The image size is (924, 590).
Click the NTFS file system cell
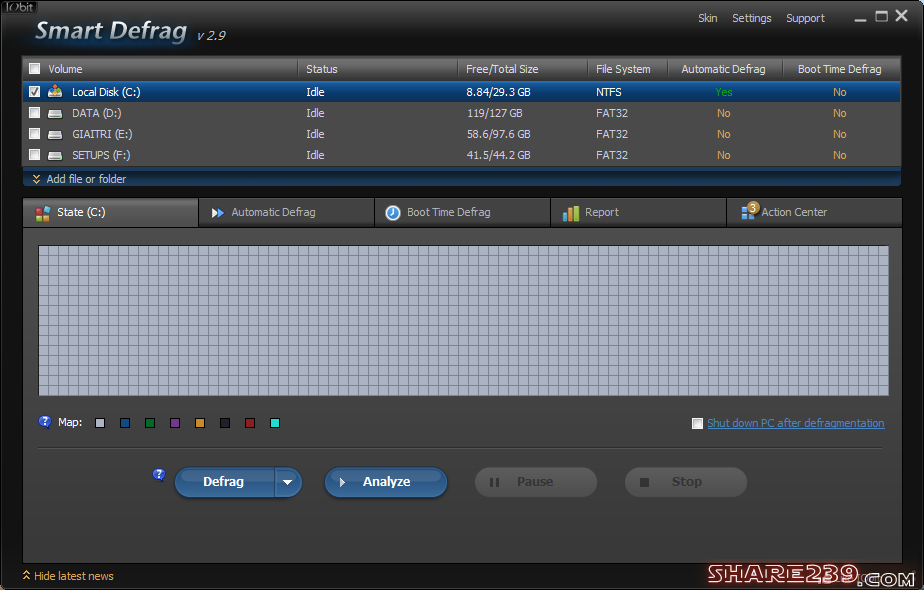click(608, 92)
